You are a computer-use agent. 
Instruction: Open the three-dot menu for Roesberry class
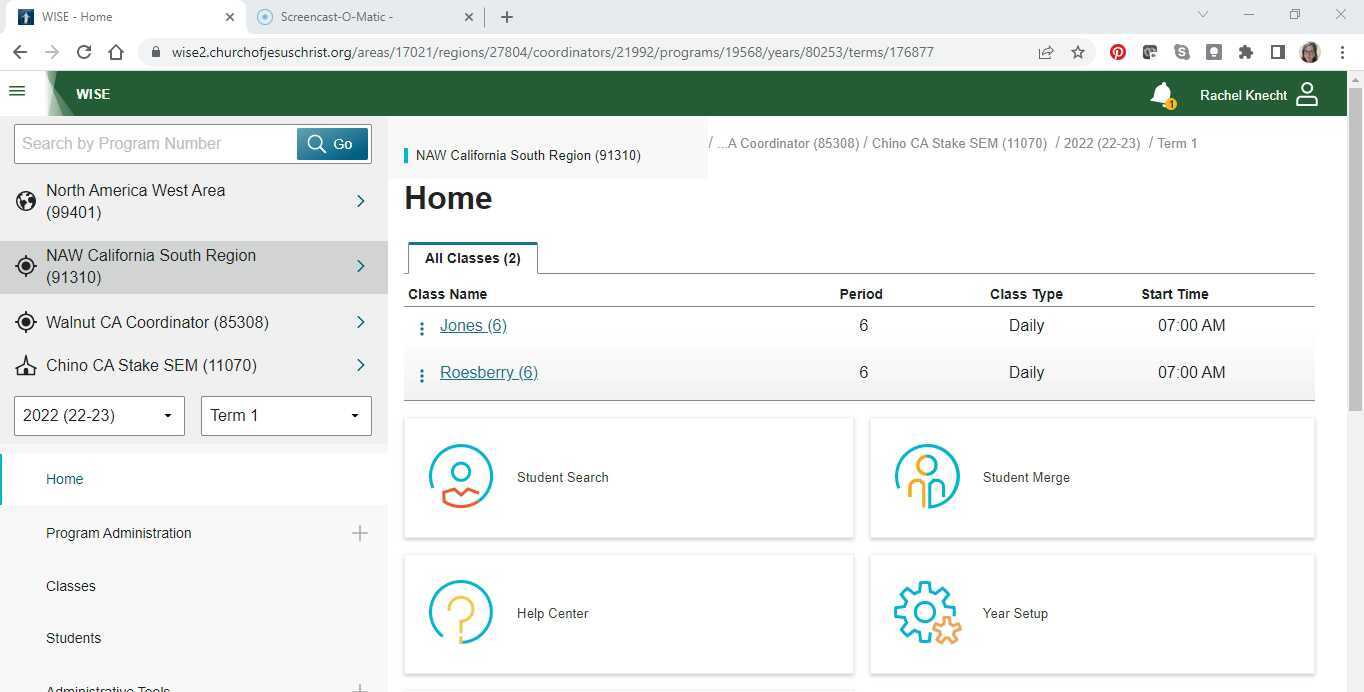coord(422,375)
